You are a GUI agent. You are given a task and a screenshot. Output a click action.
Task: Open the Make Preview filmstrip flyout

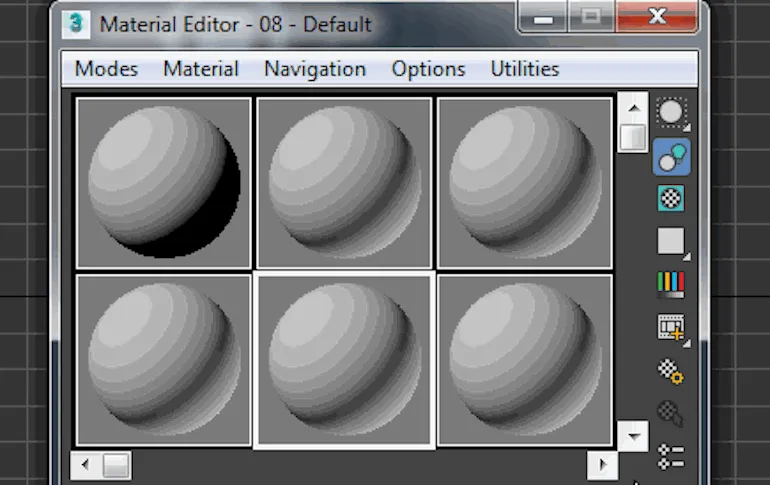671,327
